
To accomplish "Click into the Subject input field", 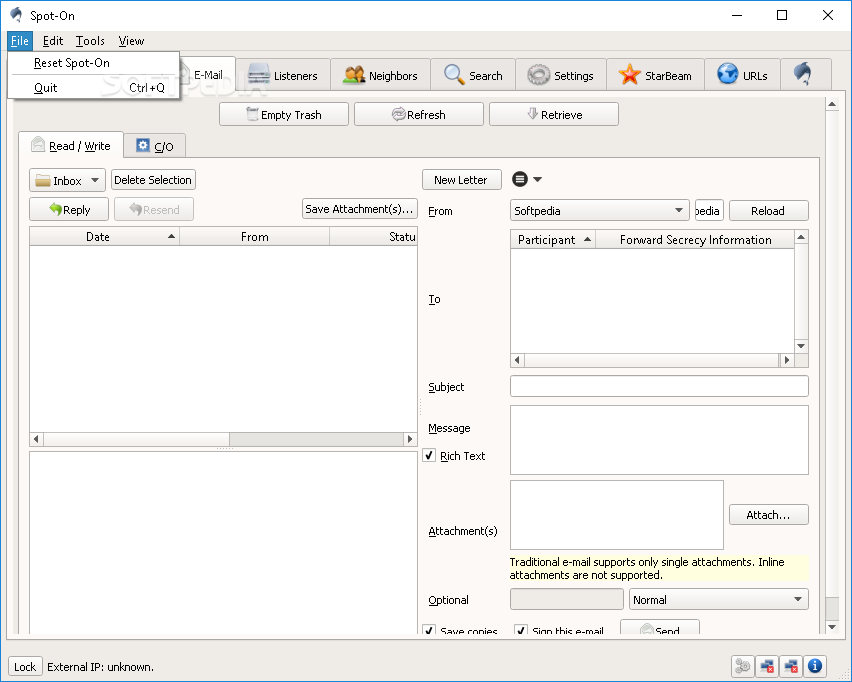I will pyautogui.click(x=659, y=386).
